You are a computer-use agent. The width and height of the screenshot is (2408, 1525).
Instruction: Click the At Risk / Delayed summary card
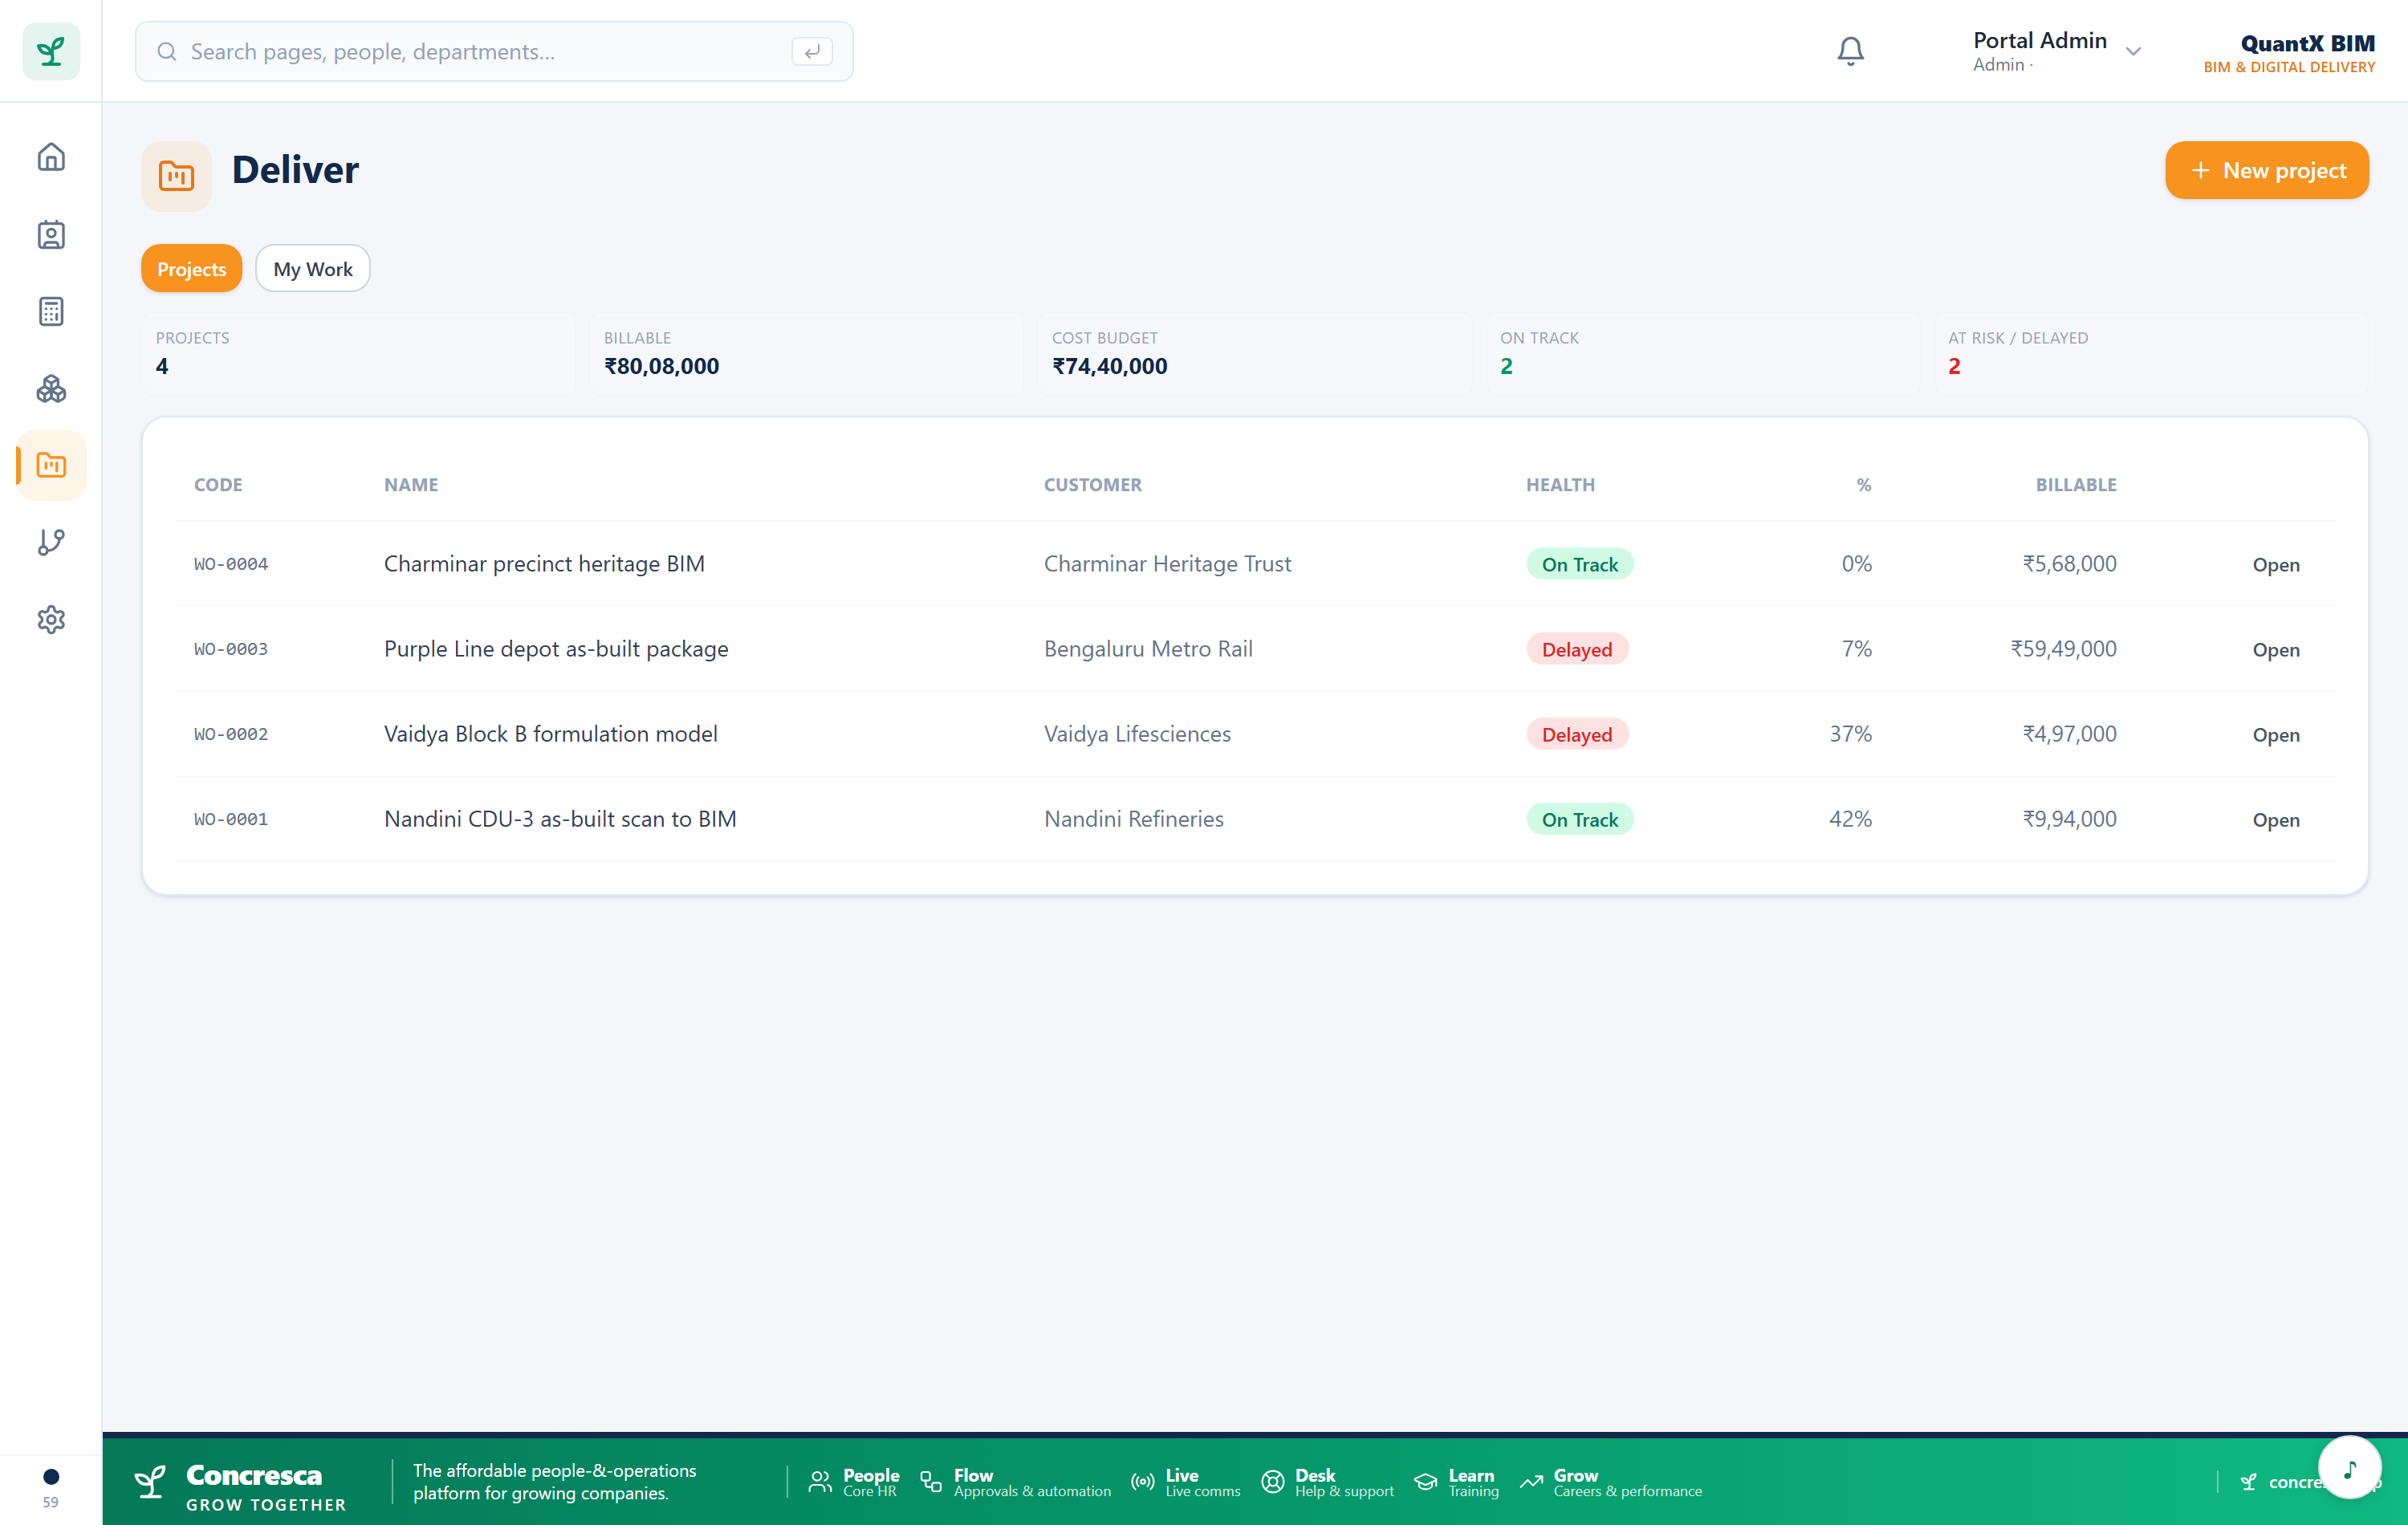2150,353
